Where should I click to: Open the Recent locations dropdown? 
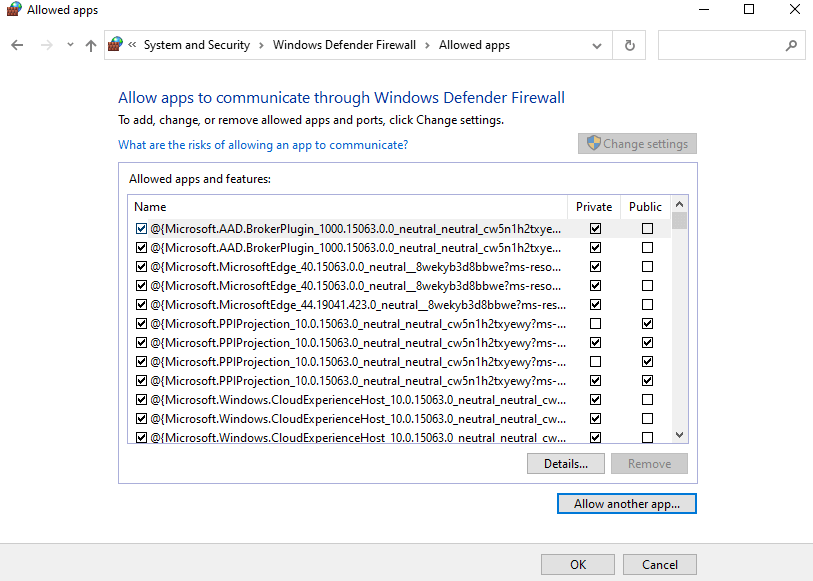tap(70, 45)
